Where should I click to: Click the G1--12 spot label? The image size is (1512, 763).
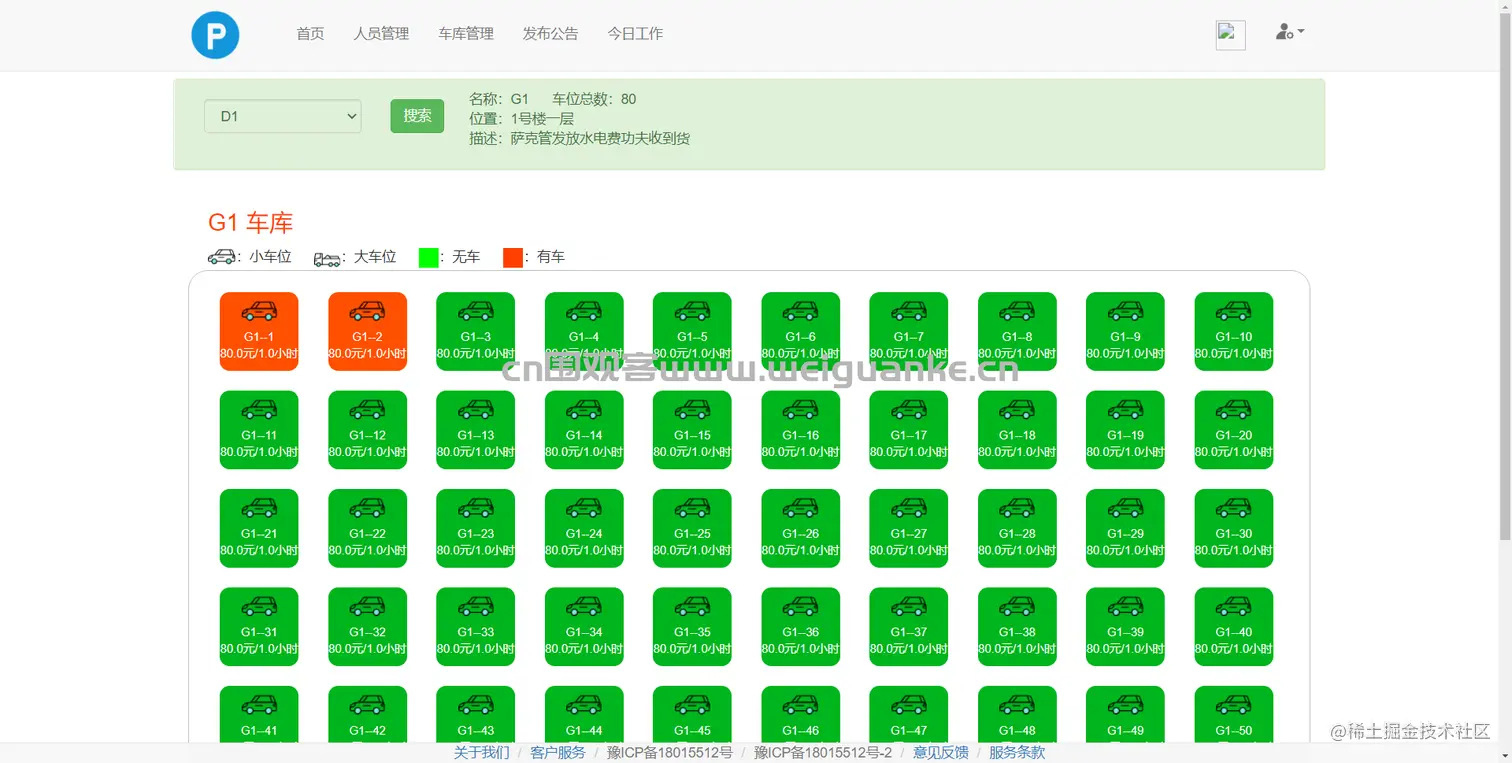click(x=367, y=435)
